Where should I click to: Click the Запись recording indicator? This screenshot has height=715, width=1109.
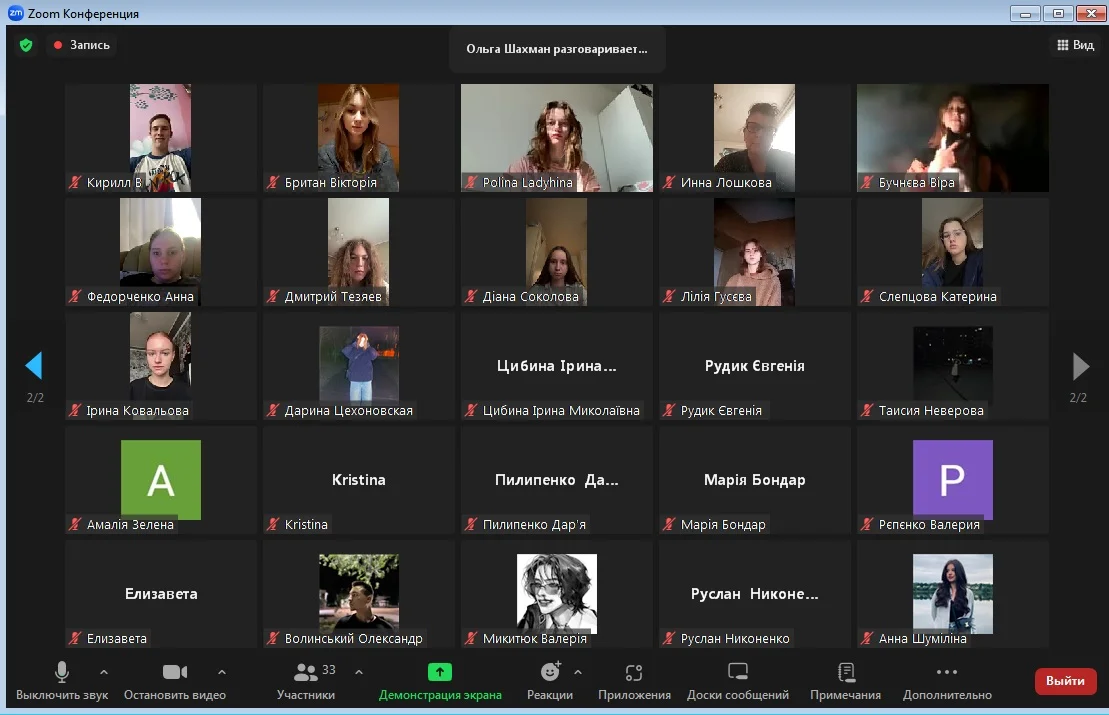(x=82, y=45)
